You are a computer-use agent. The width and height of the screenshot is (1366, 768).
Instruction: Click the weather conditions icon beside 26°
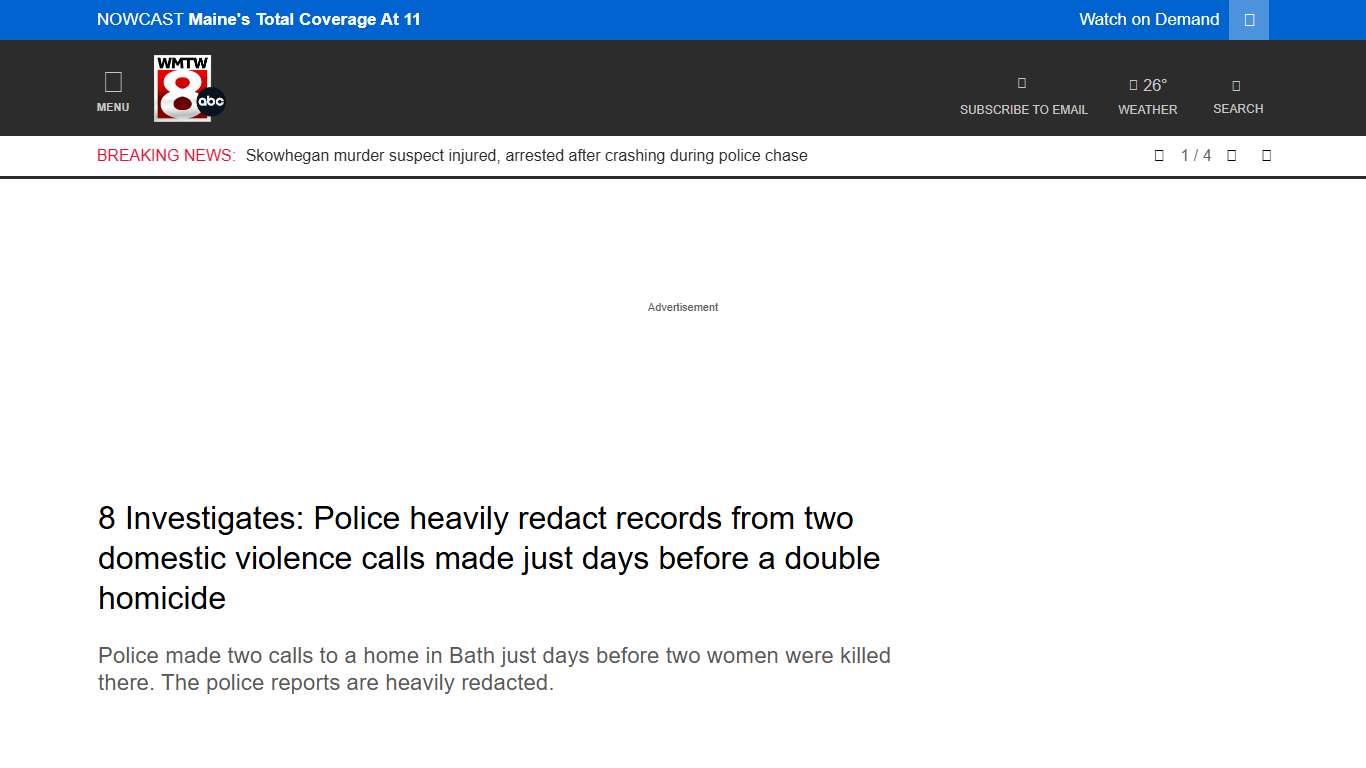[1132, 84]
